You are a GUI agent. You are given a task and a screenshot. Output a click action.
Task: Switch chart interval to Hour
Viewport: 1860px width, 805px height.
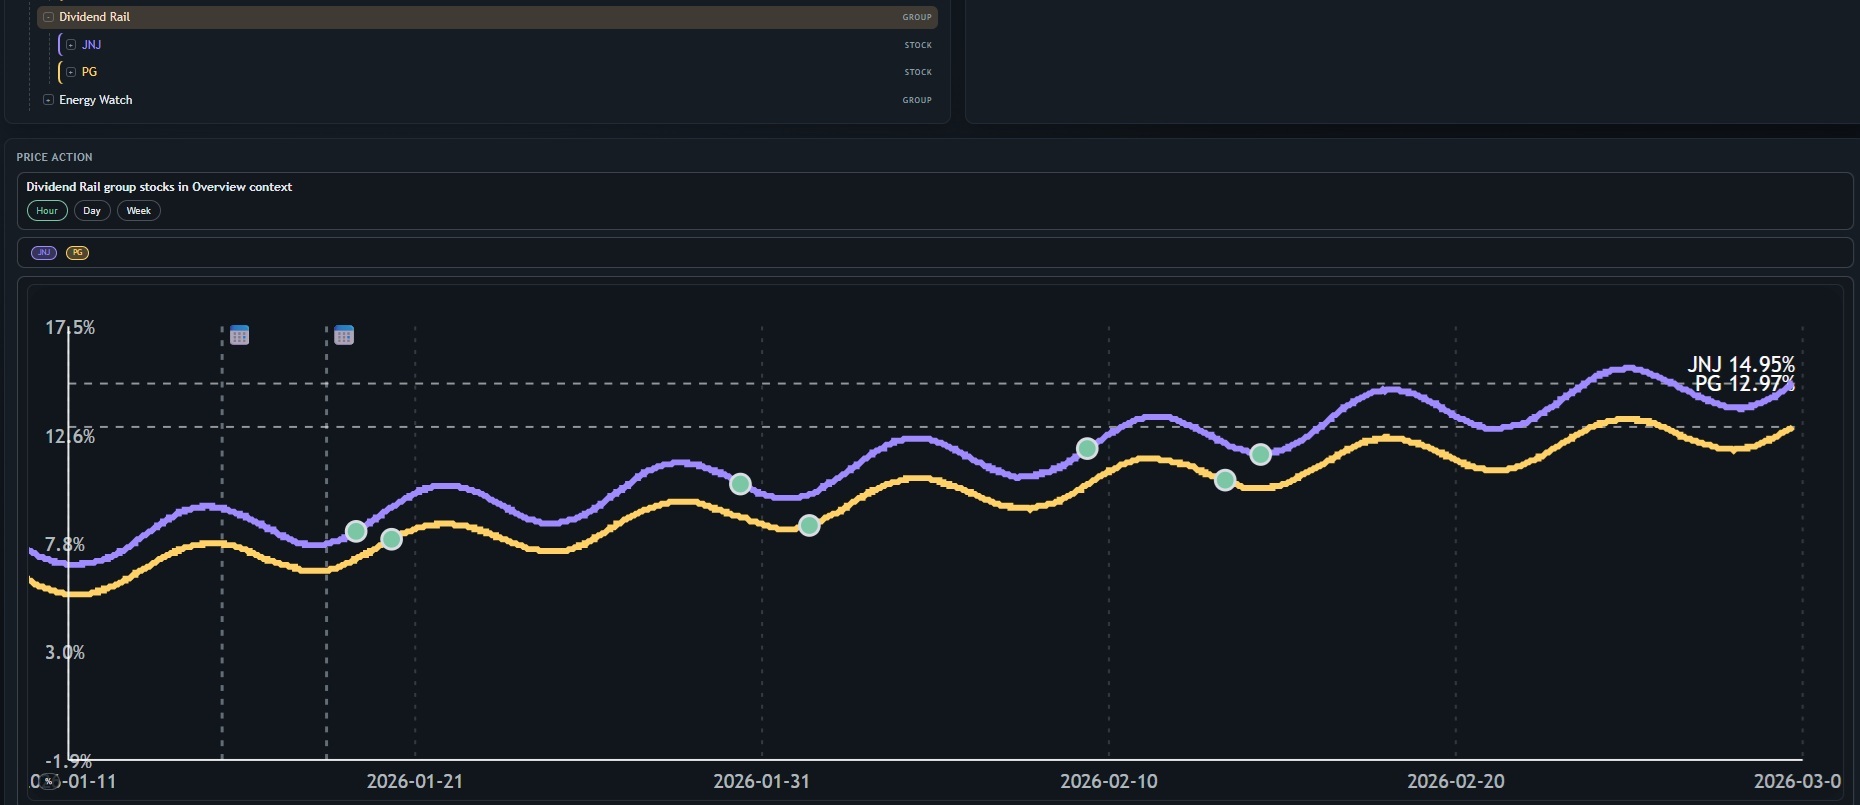(x=47, y=211)
